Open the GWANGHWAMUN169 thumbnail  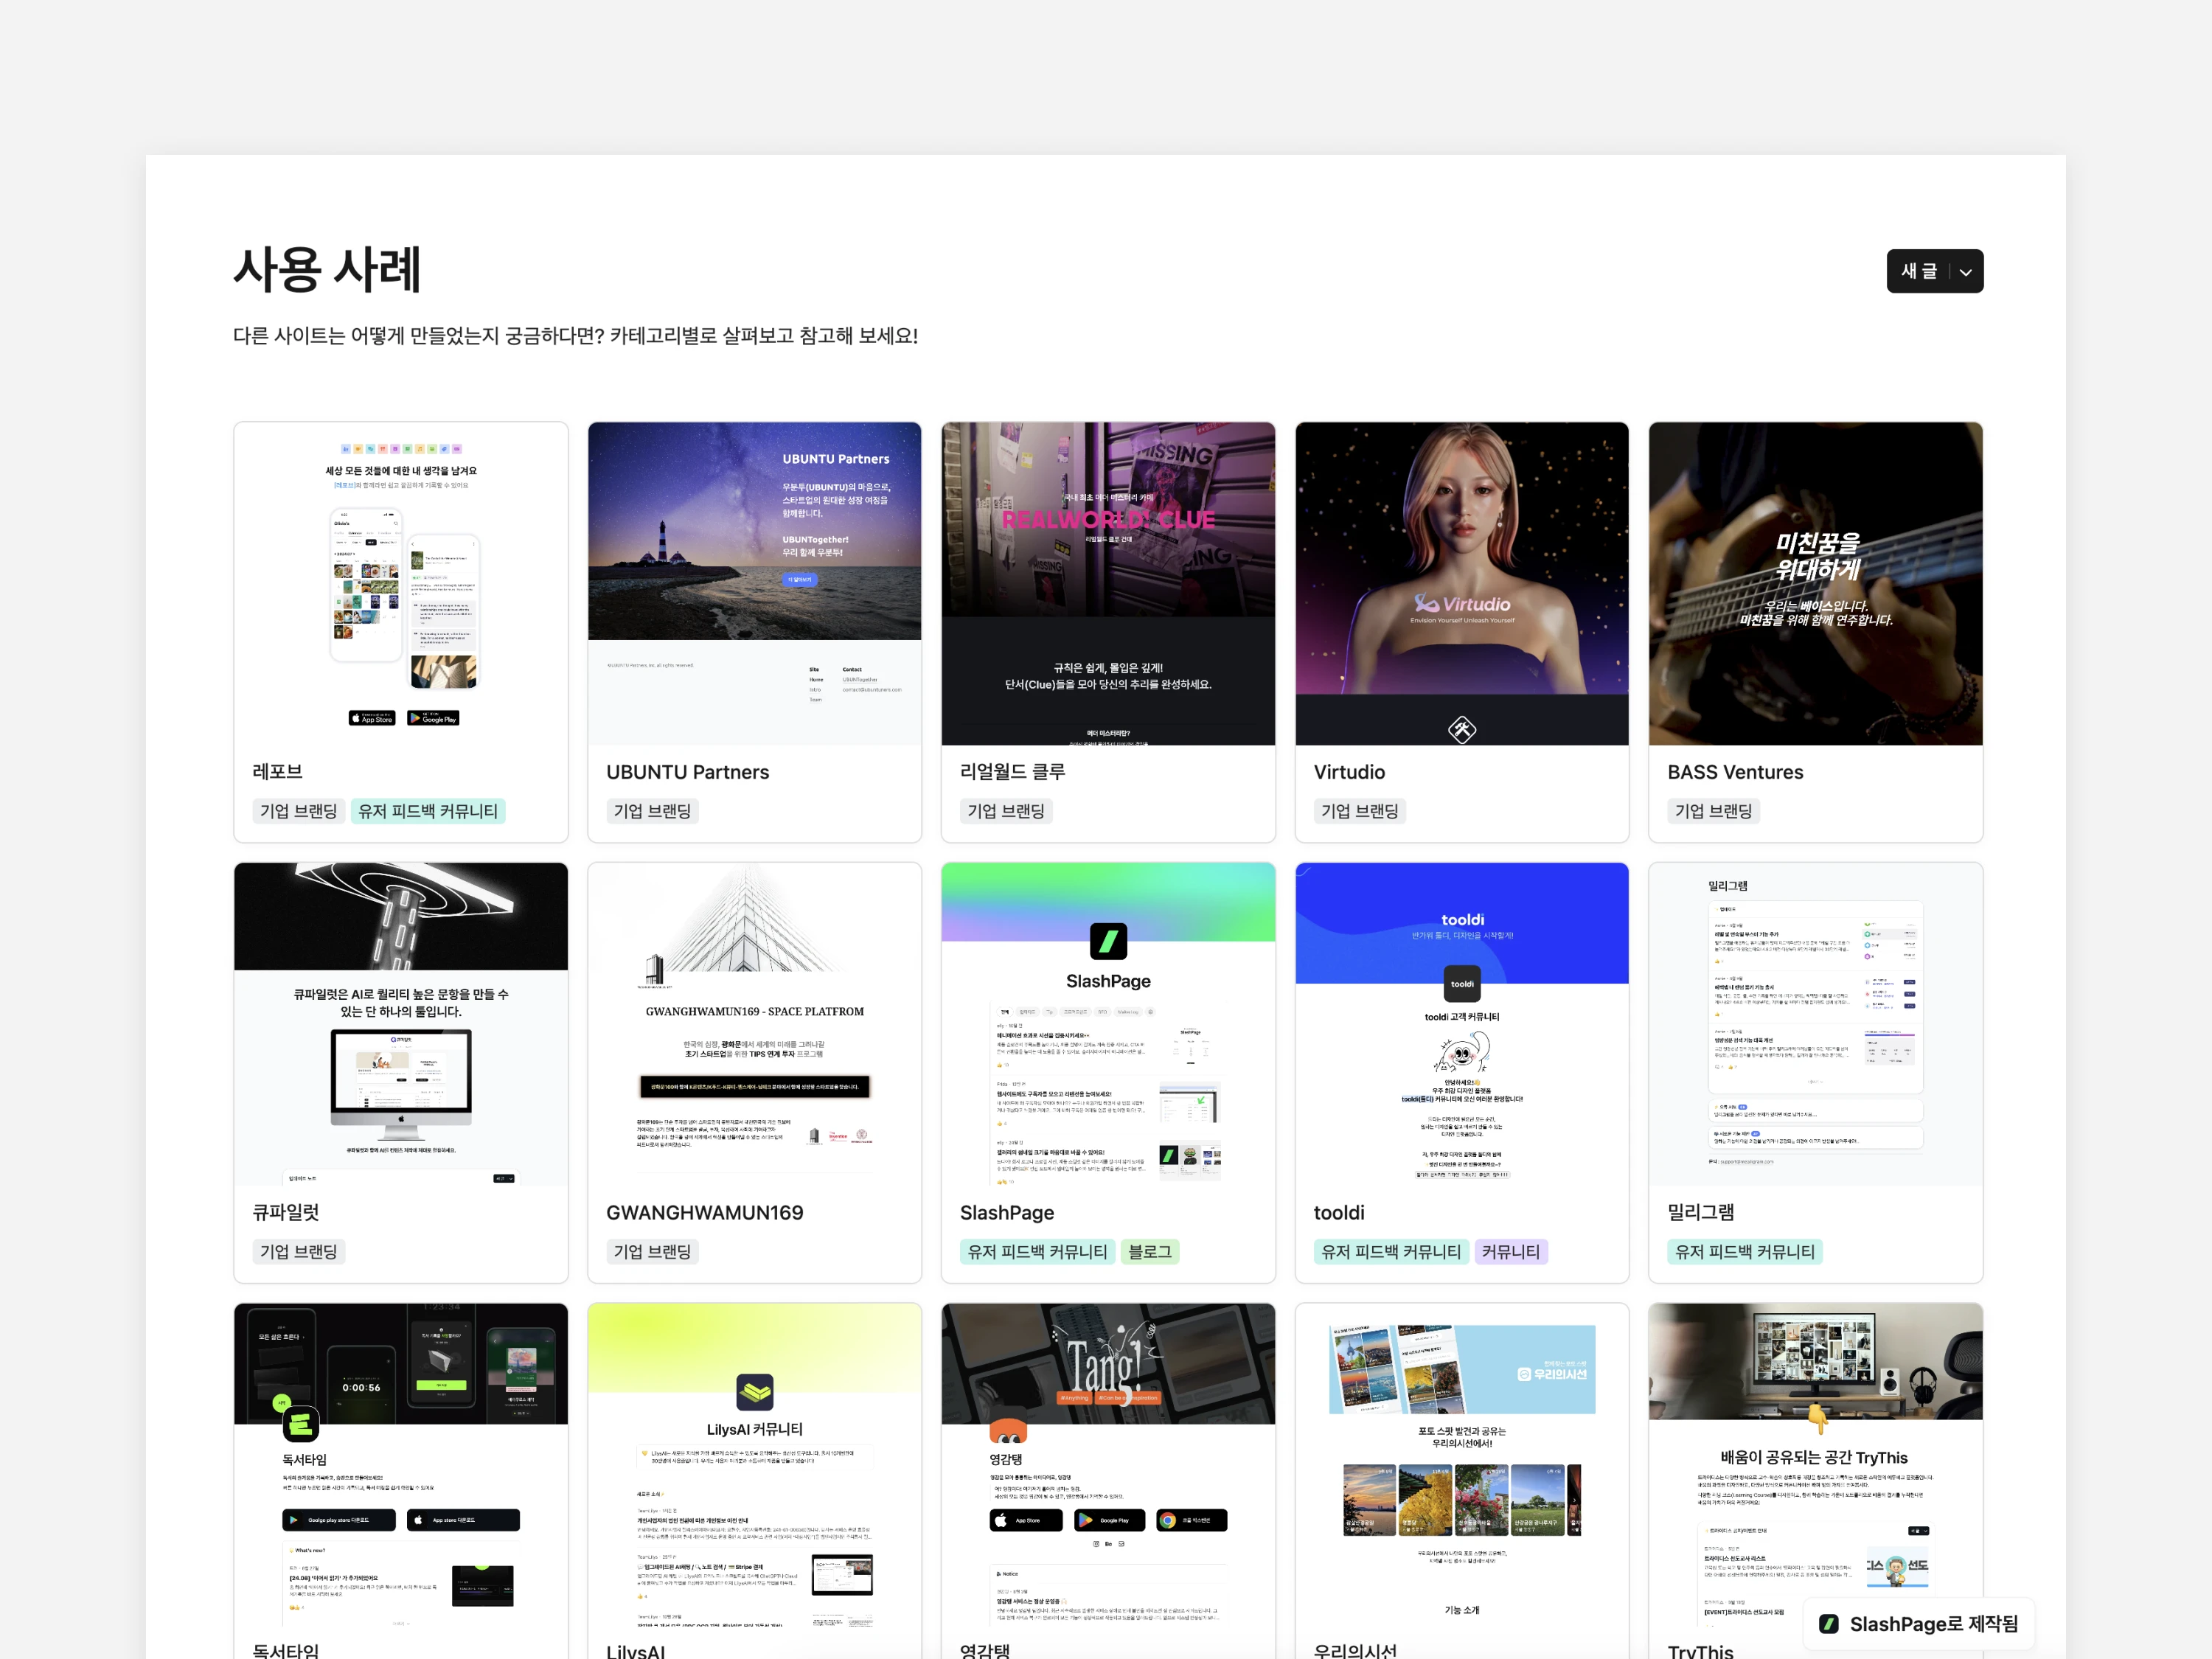pyautogui.click(x=755, y=1024)
